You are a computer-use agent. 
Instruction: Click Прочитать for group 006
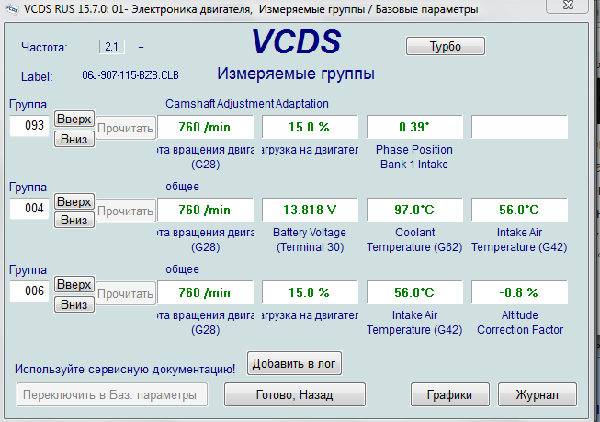126,293
